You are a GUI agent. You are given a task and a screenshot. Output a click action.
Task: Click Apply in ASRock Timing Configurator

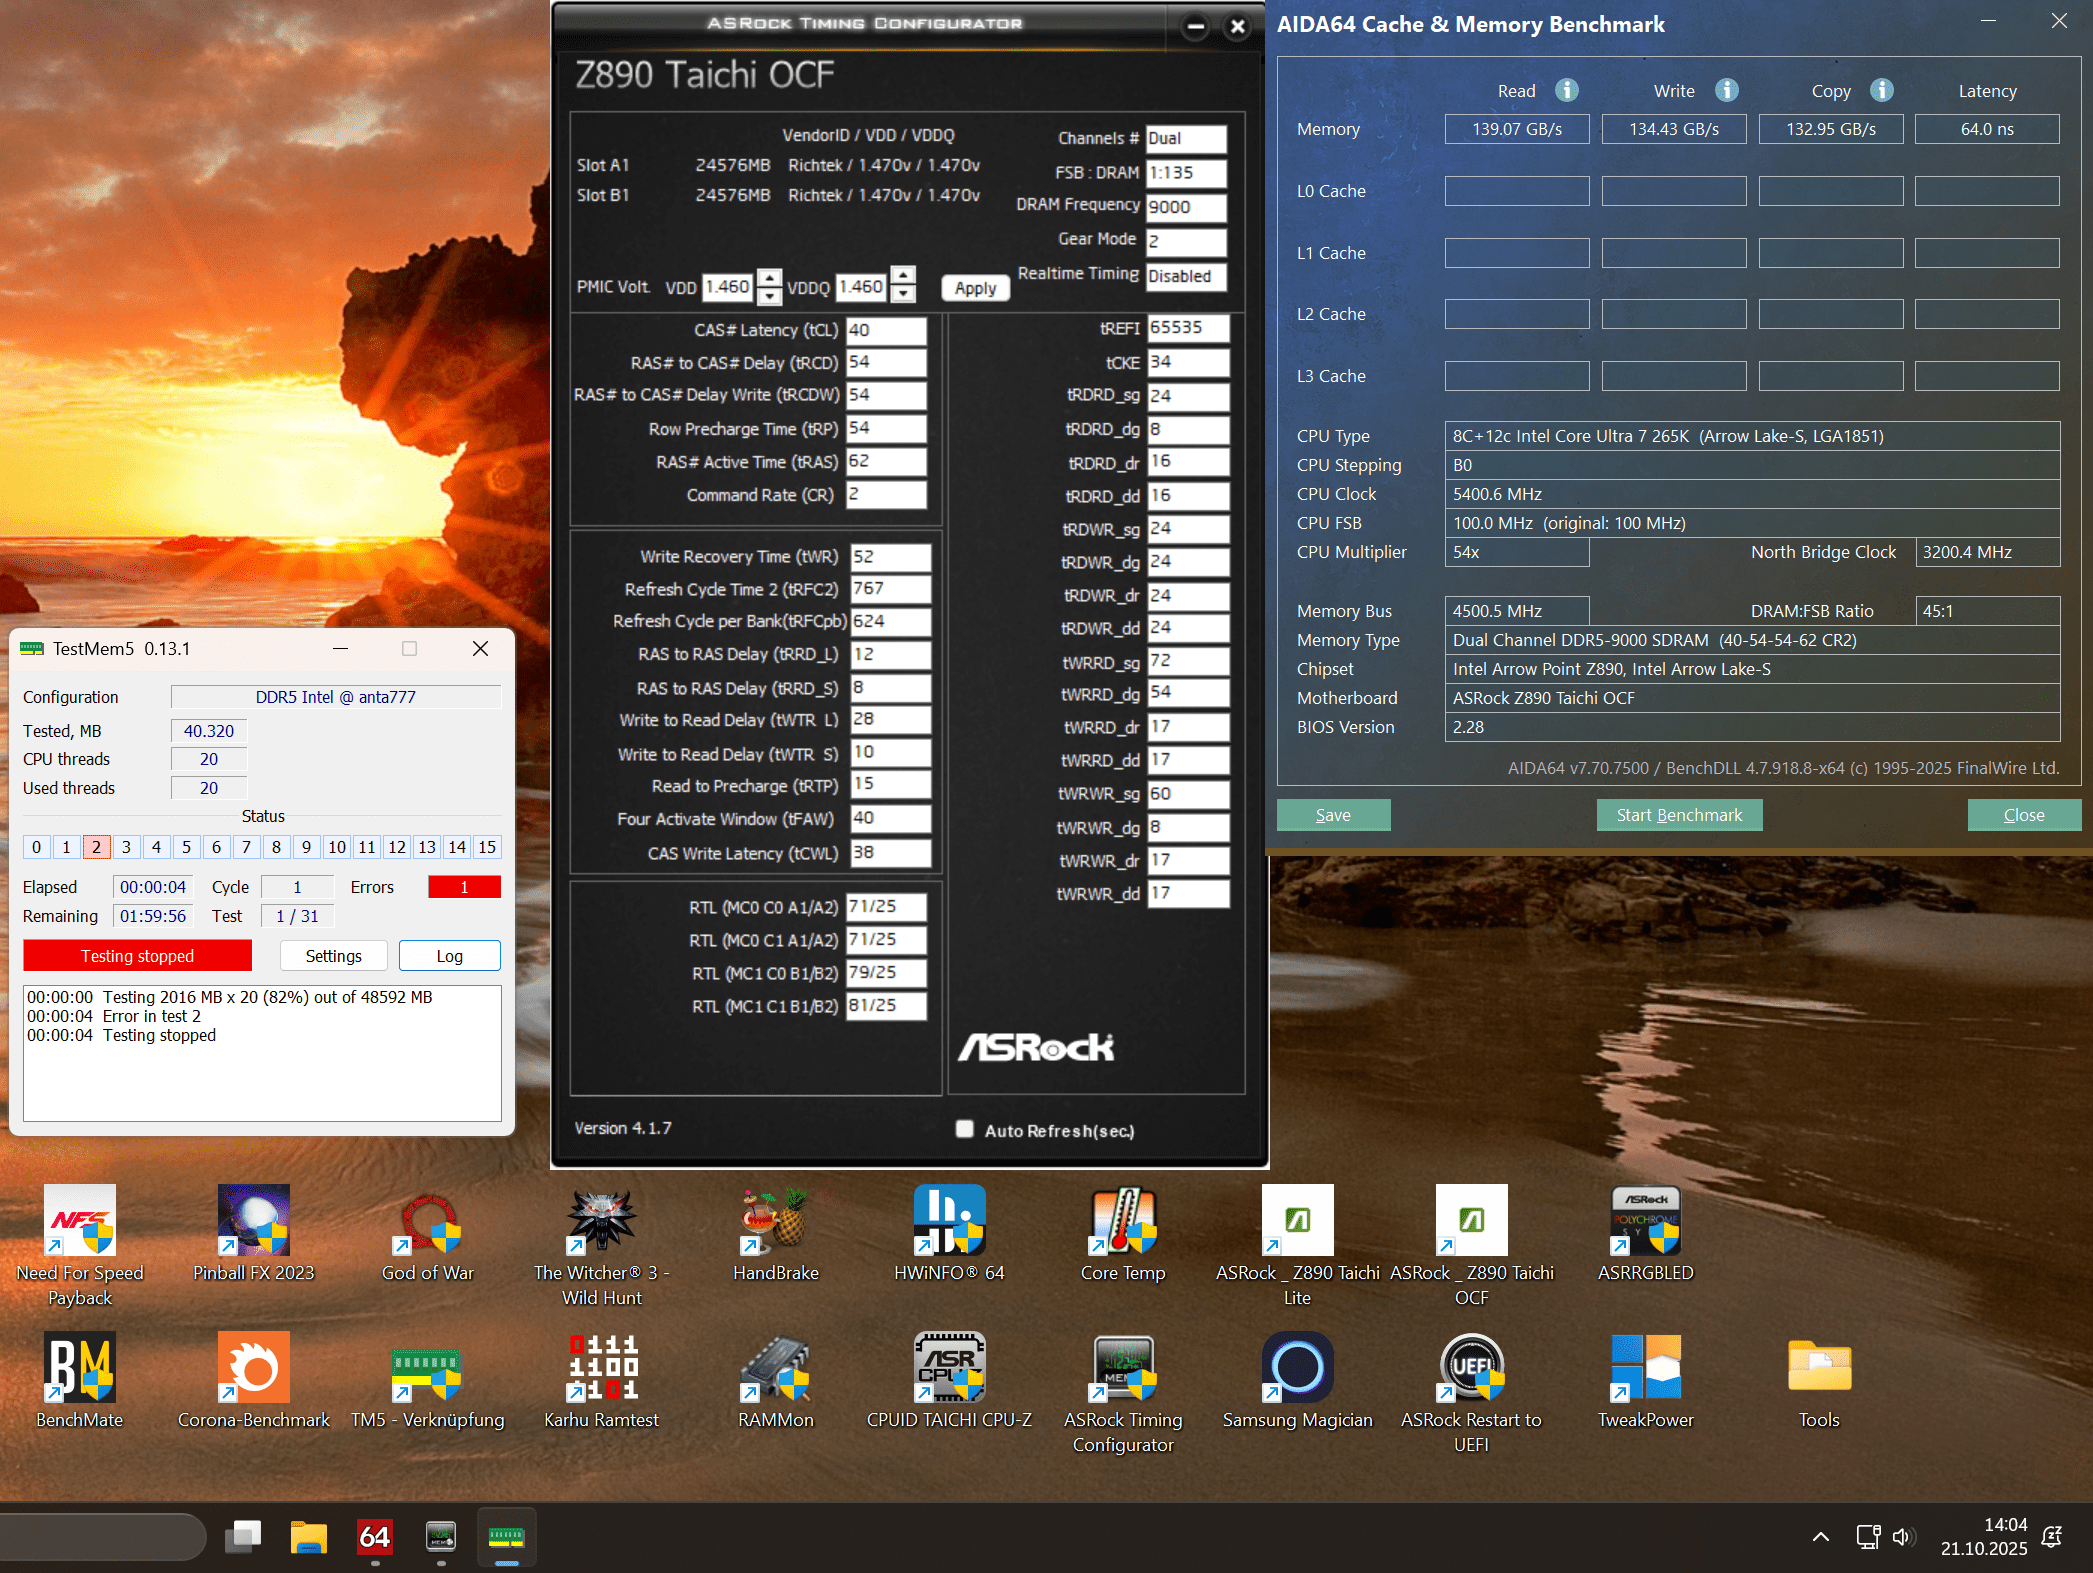click(x=975, y=288)
